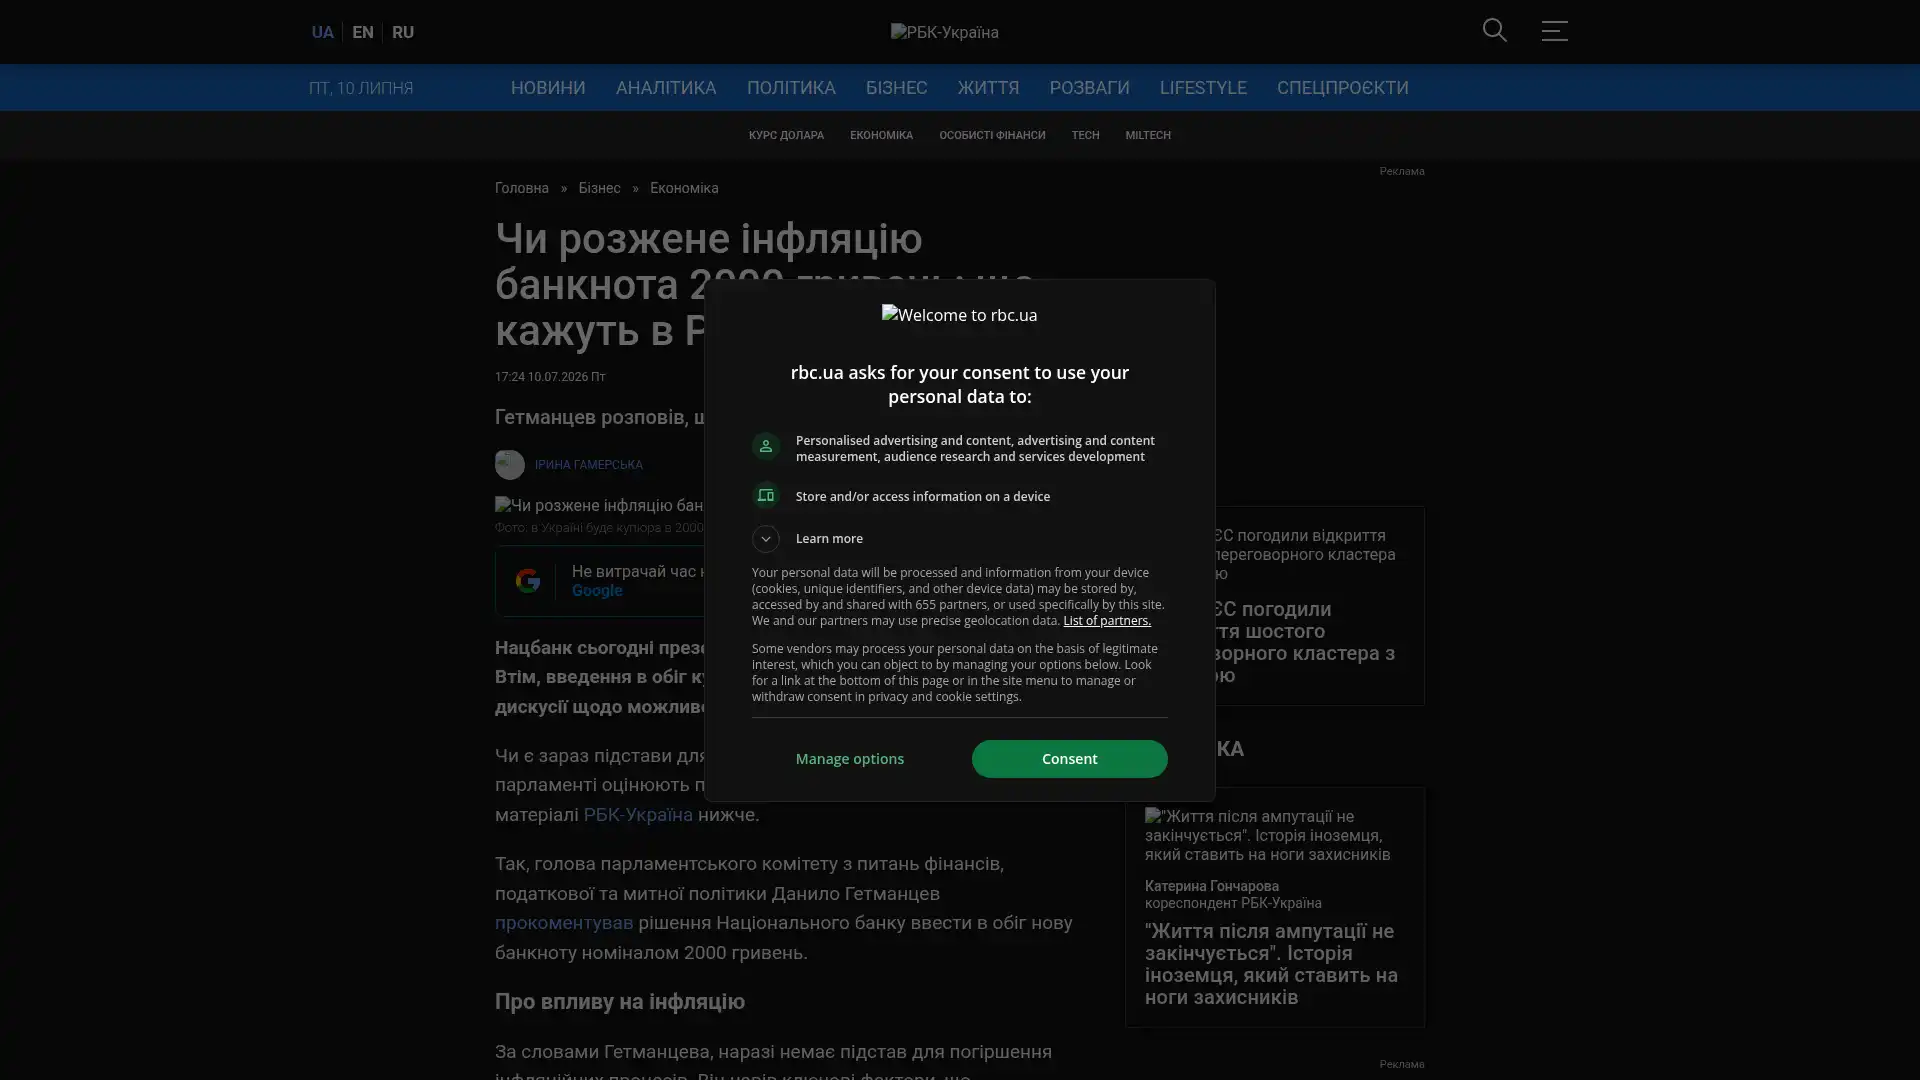Image resolution: width=1920 pixels, height=1080 pixels.
Task: Click the РБК-Україна logo in header
Action: 944,32
